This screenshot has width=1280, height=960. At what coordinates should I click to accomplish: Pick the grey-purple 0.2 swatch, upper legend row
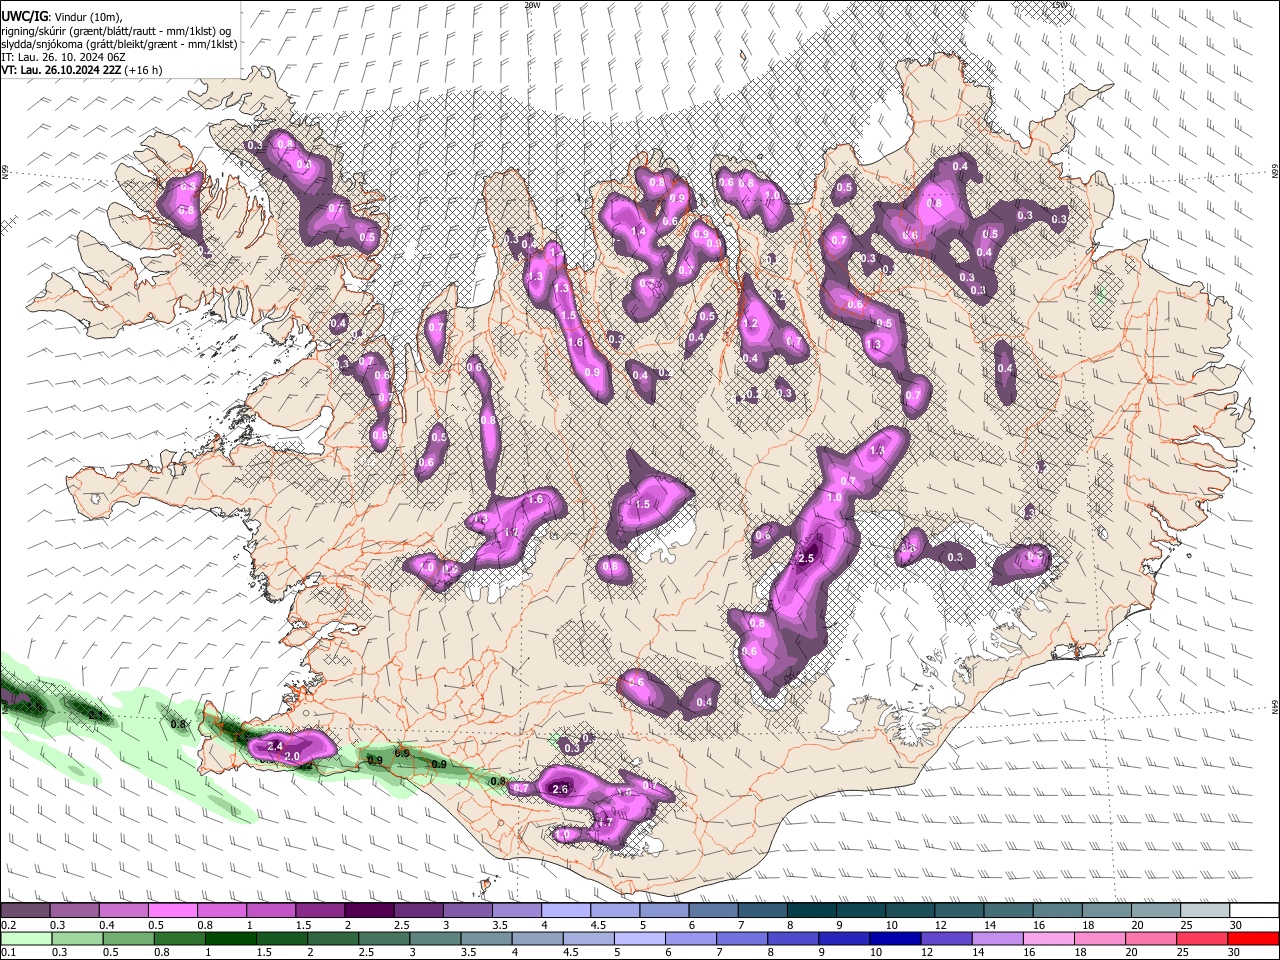point(25,911)
